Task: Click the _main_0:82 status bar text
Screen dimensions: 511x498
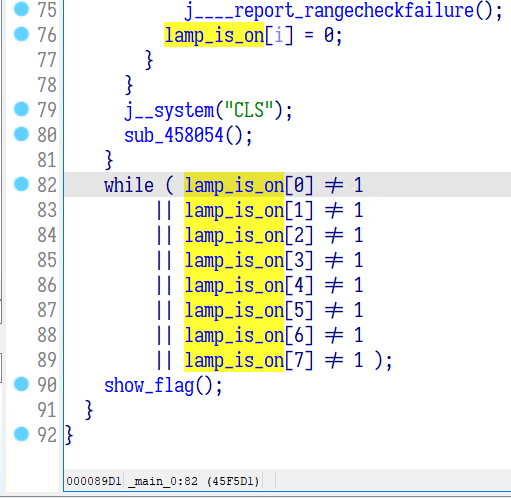Action: pyautogui.click(x=163, y=481)
